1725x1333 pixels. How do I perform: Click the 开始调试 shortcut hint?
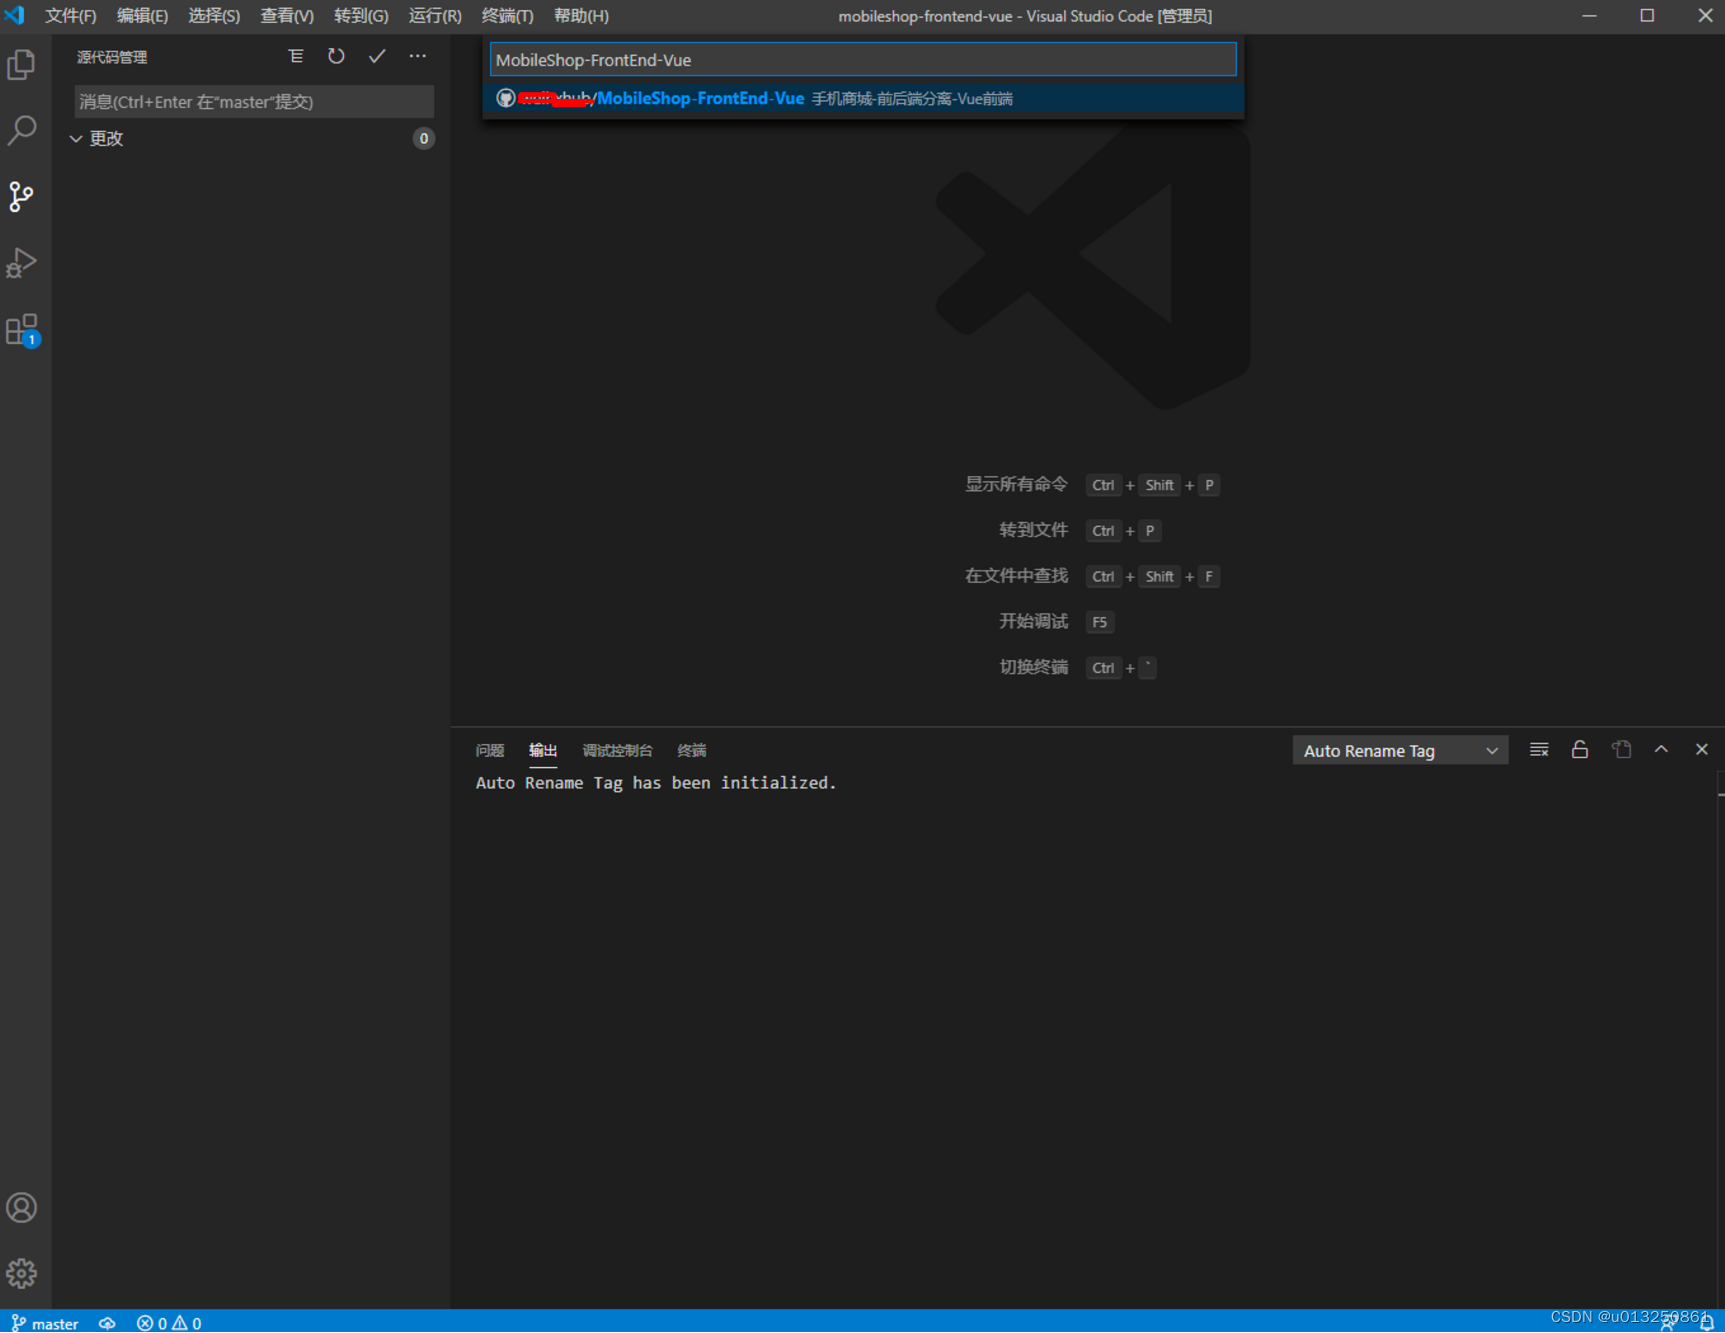point(1034,622)
